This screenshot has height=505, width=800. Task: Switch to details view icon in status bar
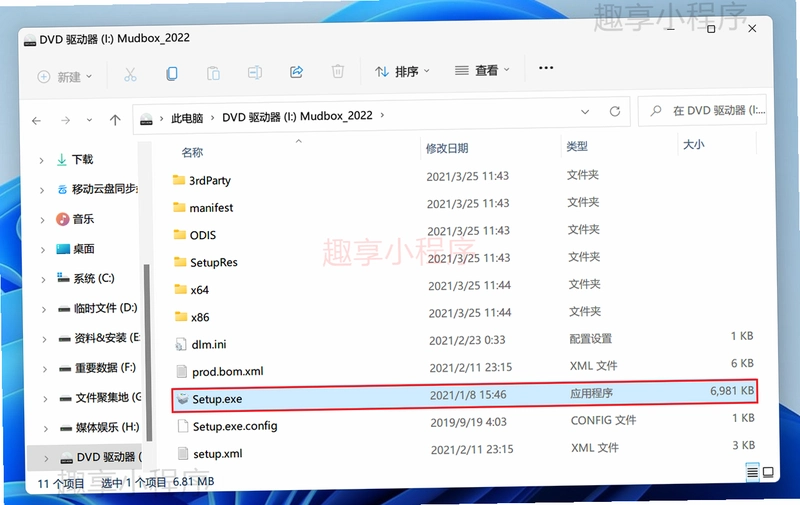point(752,472)
